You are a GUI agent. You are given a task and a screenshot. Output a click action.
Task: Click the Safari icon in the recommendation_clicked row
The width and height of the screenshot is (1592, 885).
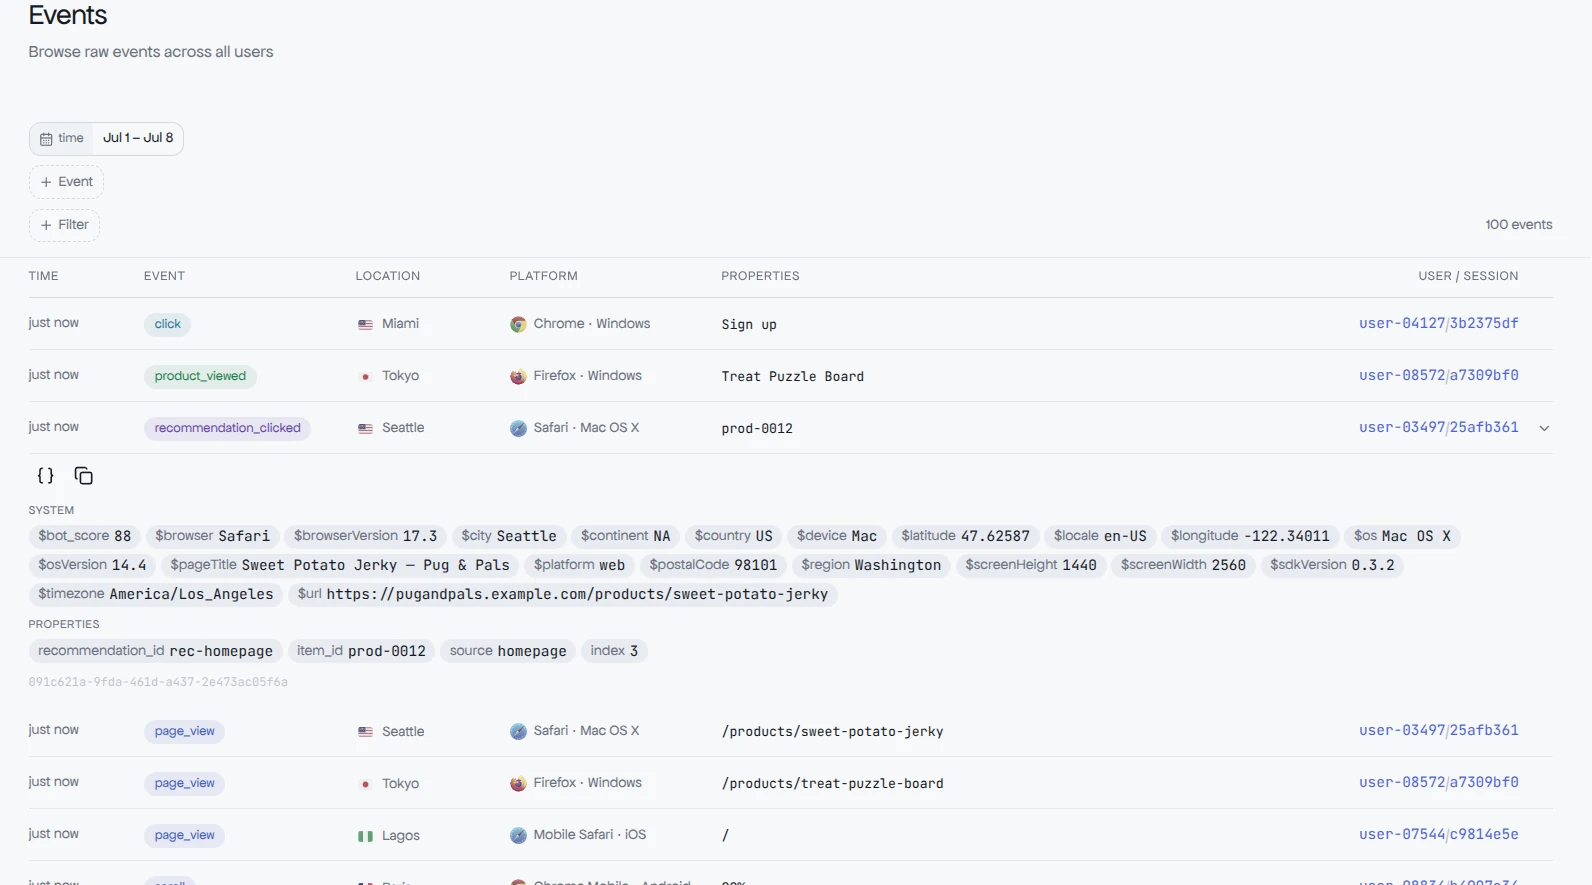(518, 429)
